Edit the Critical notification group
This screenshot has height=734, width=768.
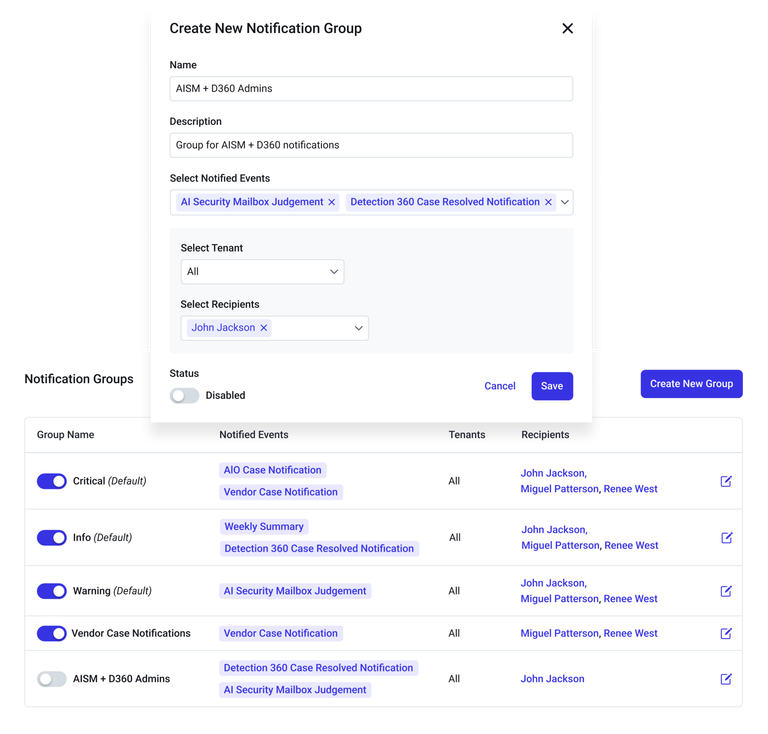pyautogui.click(x=726, y=481)
